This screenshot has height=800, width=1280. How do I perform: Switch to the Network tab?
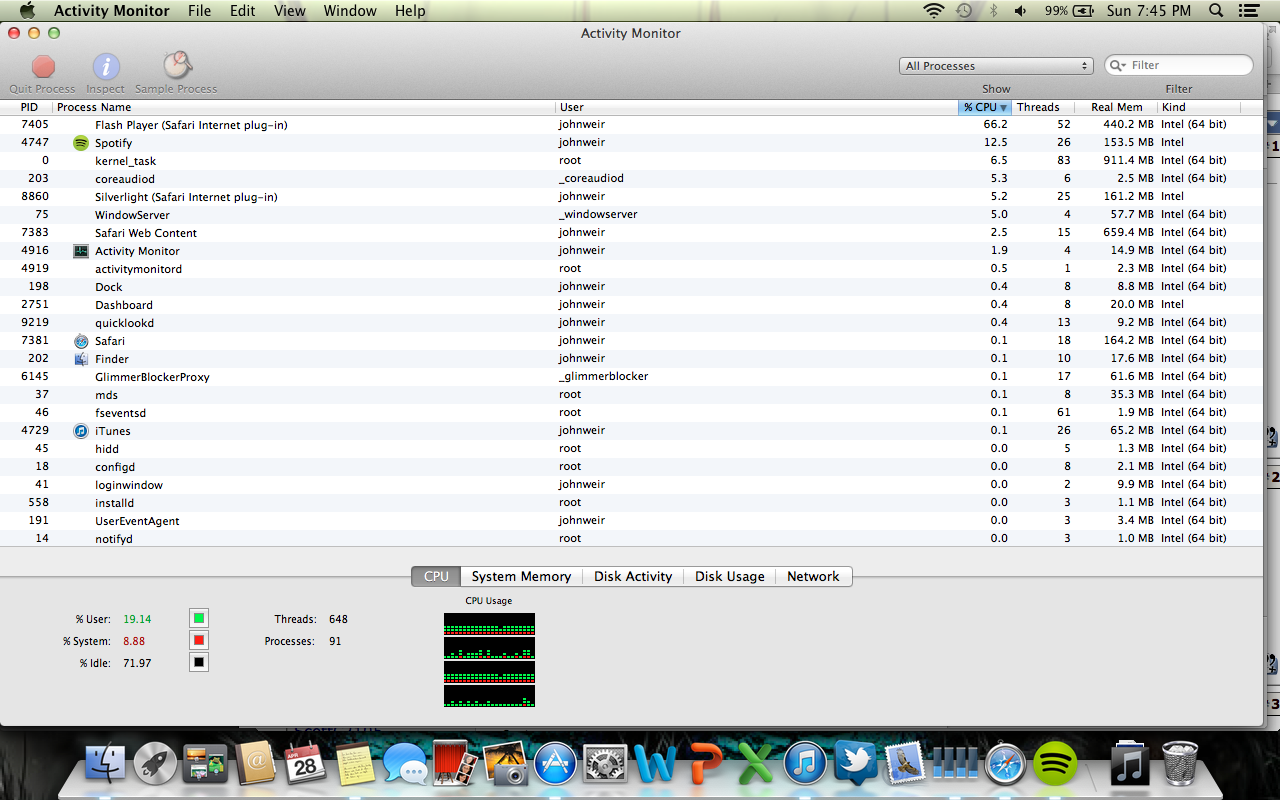point(813,576)
